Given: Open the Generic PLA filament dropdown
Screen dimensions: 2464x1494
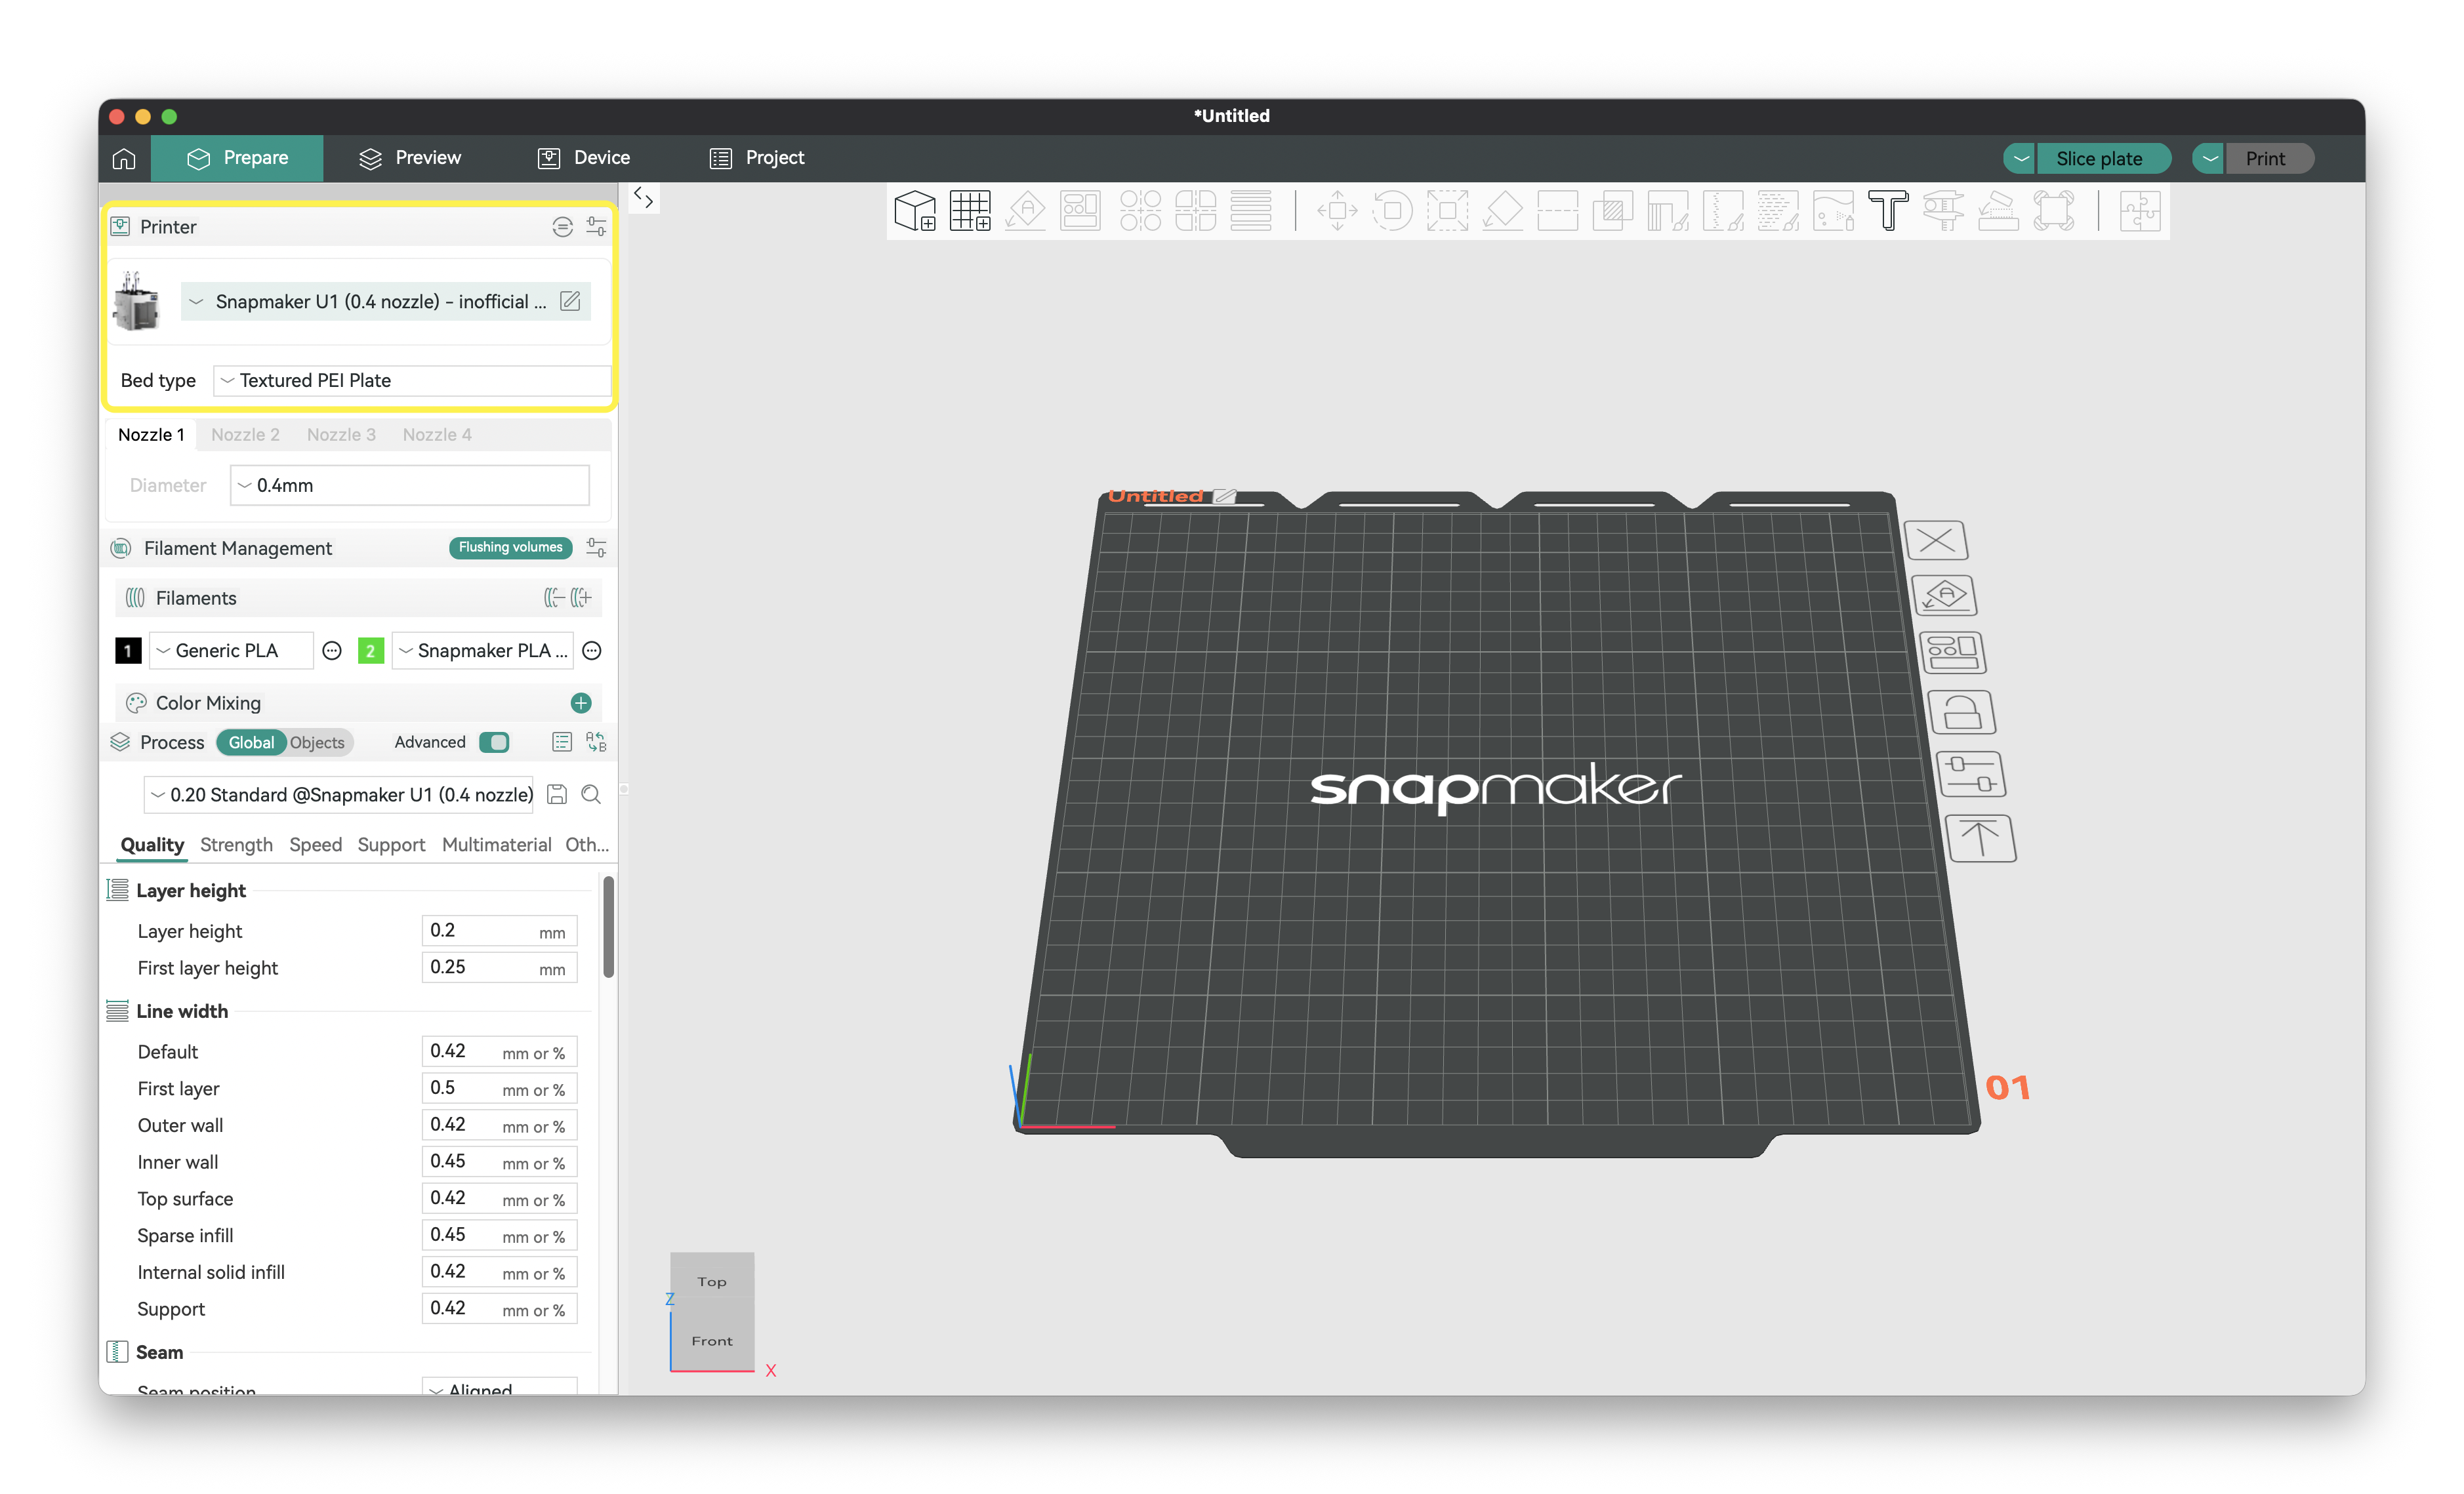Looking at the screenshot, I should (231, 650).
